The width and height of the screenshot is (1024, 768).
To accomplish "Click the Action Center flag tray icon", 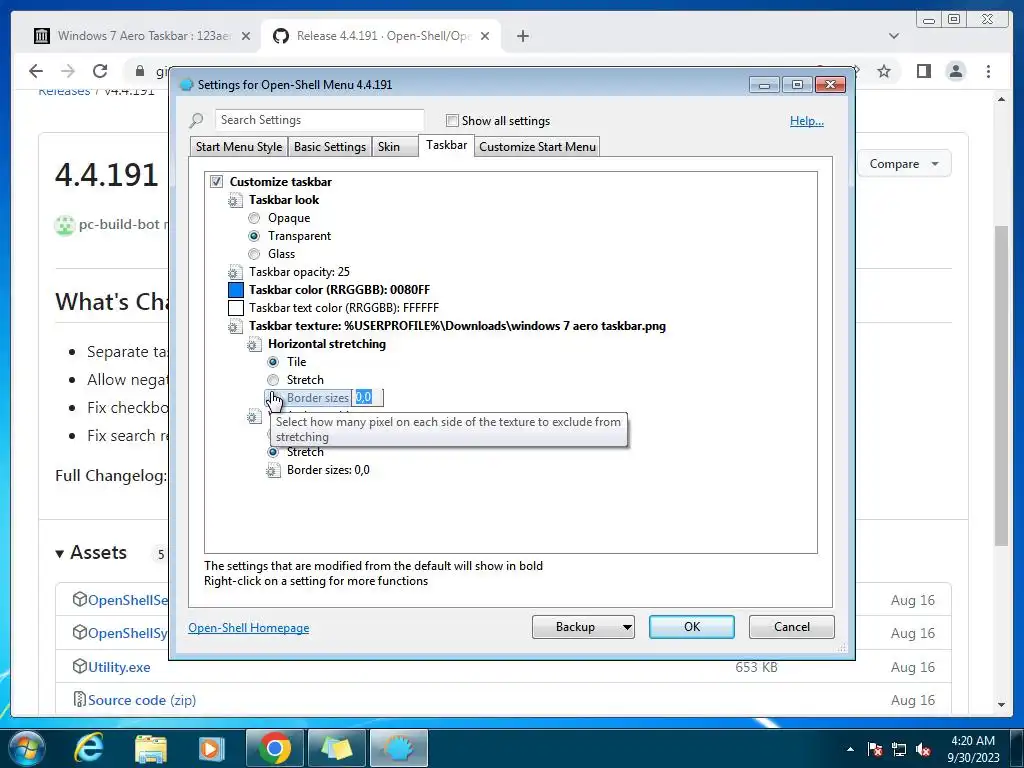I will point(874,749).
